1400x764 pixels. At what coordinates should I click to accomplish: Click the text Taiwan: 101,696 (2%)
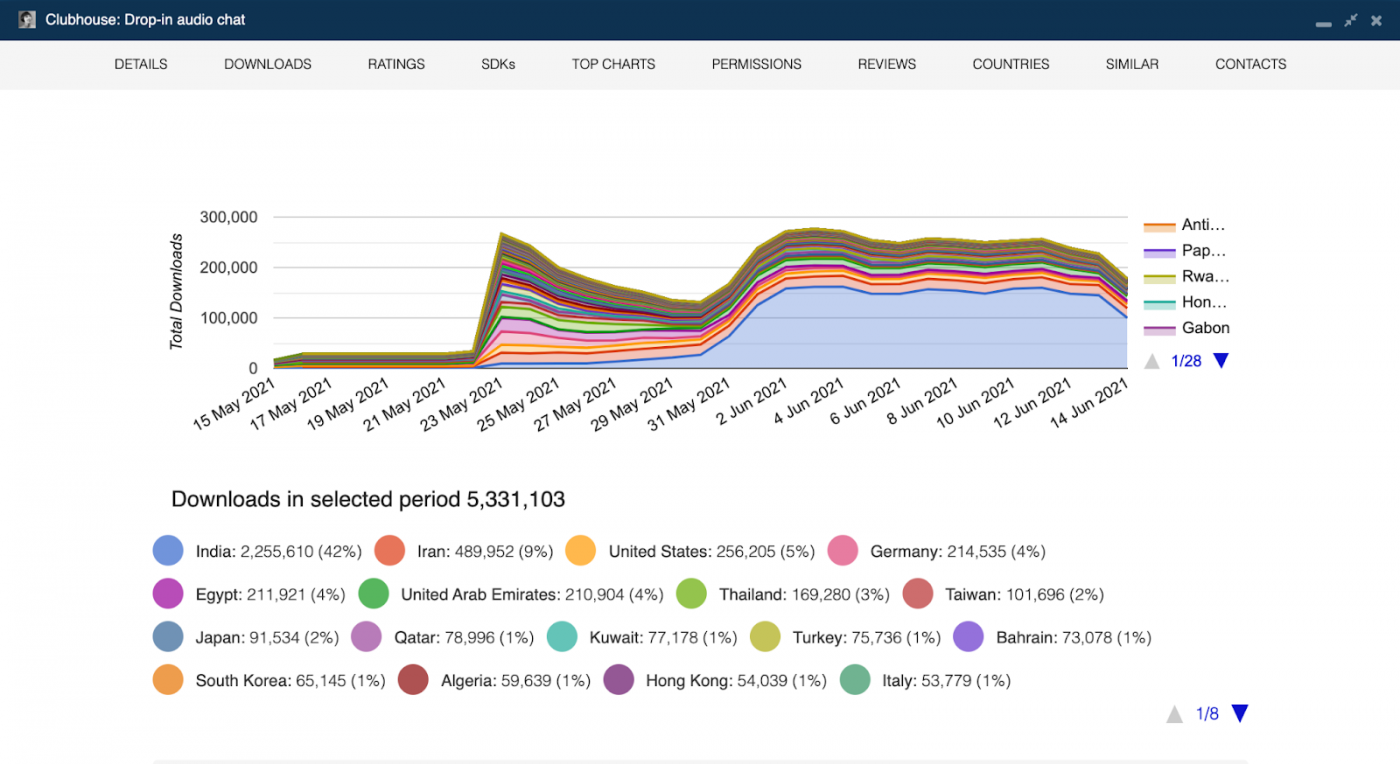(1025, 594)
